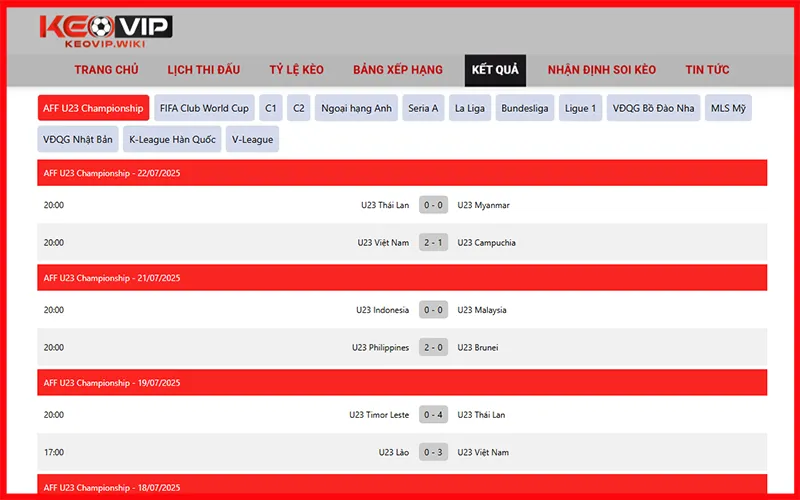Open NHẬN ĐỊNH SOI KÈO section
This screenshot has height=500, width=800.
tap(601, 70)
